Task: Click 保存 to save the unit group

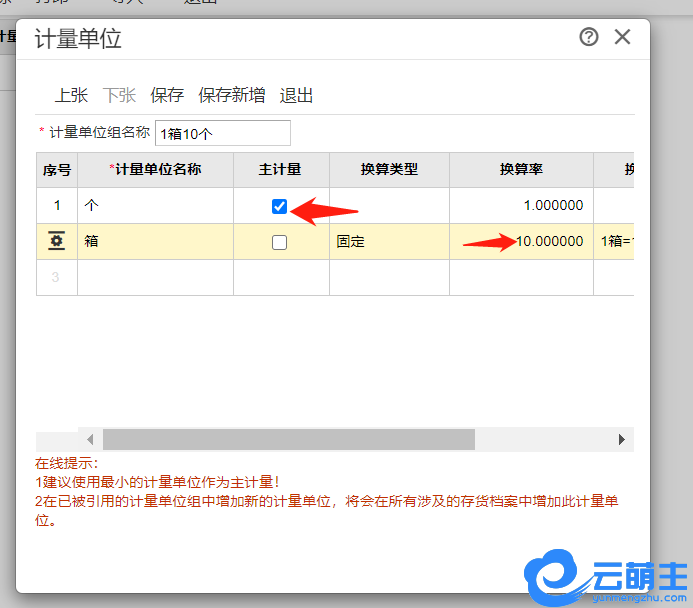Action: pos(167,95)
